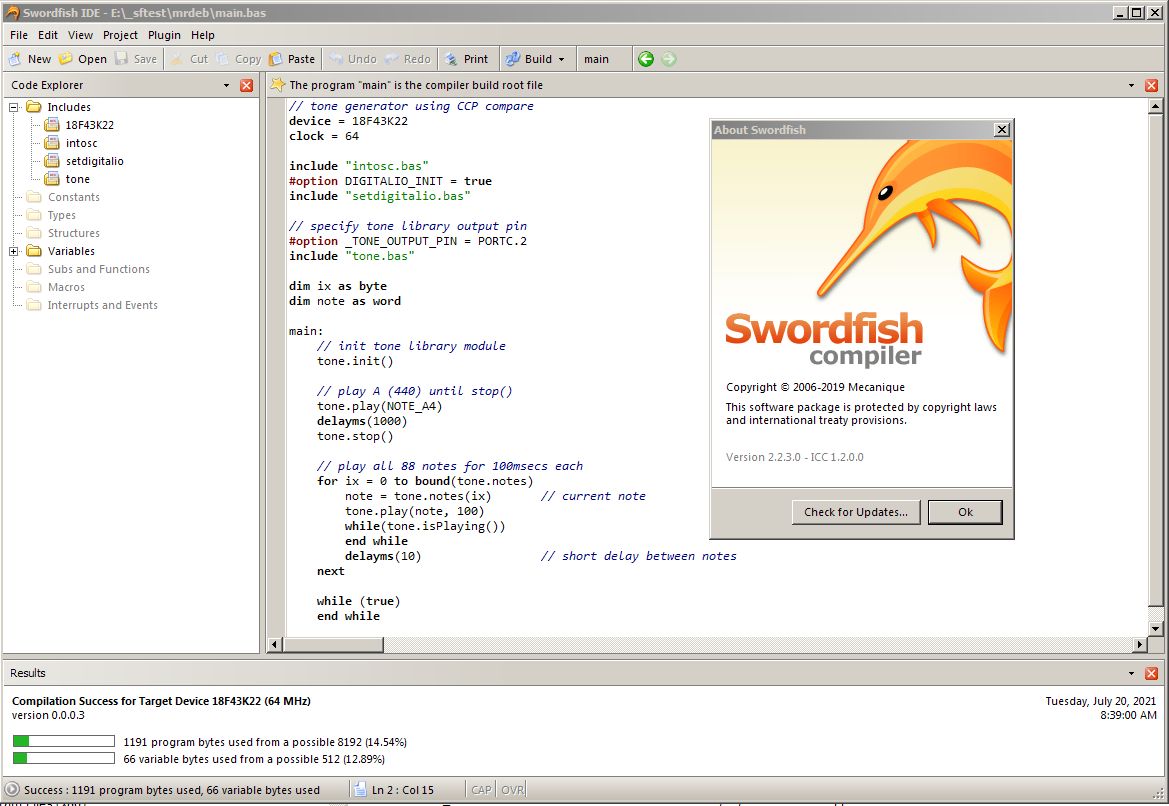The image size is (1169, 806).
Task: Click the Includes folder icon
Action: pos(34,107)
